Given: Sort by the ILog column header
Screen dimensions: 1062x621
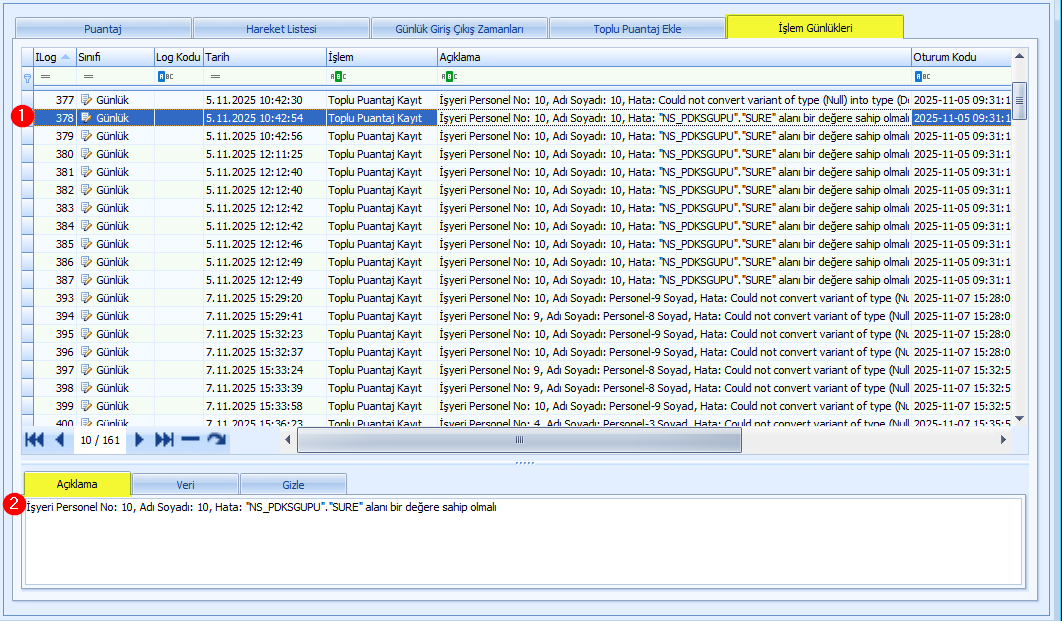Looking at the screenshot, I should 48,57.
